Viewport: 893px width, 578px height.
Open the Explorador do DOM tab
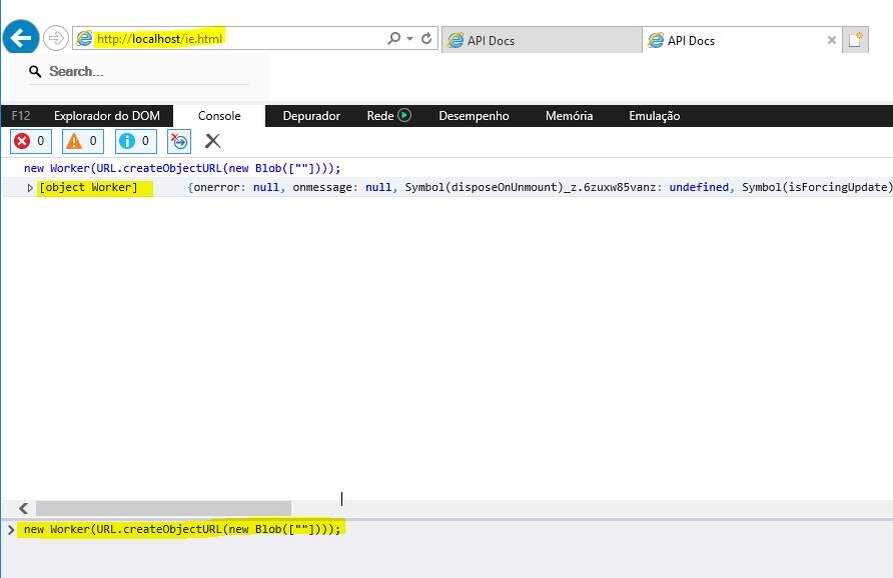point(106,116)
